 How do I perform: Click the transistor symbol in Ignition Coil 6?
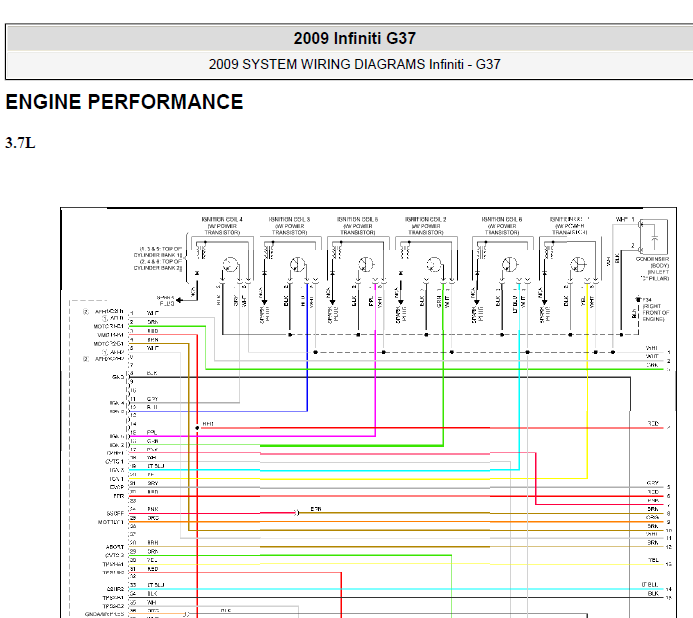(x=510, y=265)
